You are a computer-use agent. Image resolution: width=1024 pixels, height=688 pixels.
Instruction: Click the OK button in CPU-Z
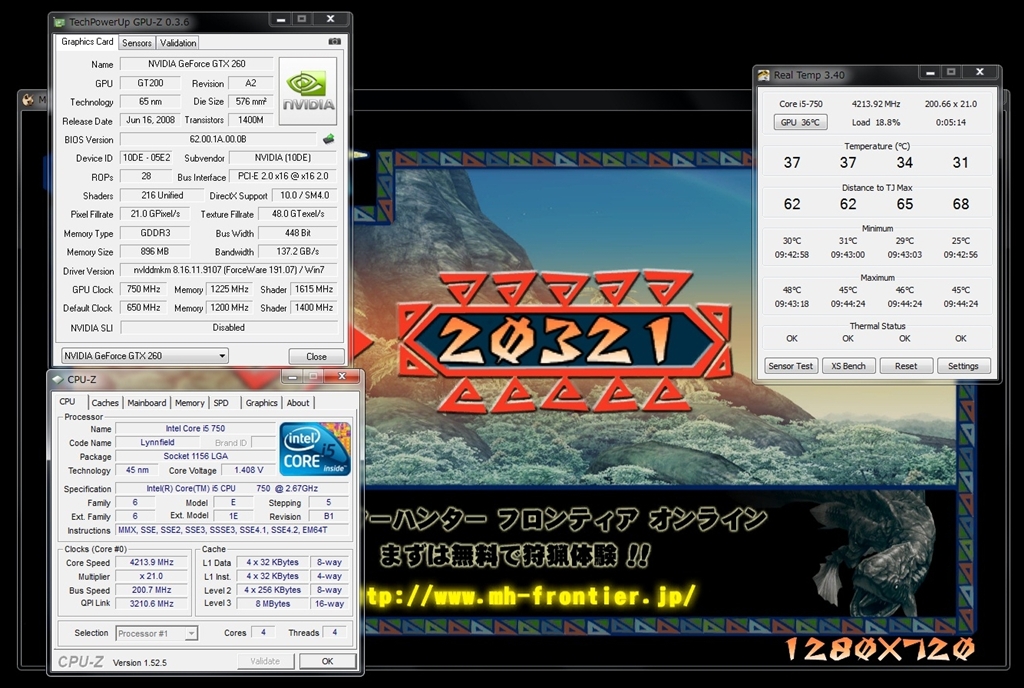[327, 661]
